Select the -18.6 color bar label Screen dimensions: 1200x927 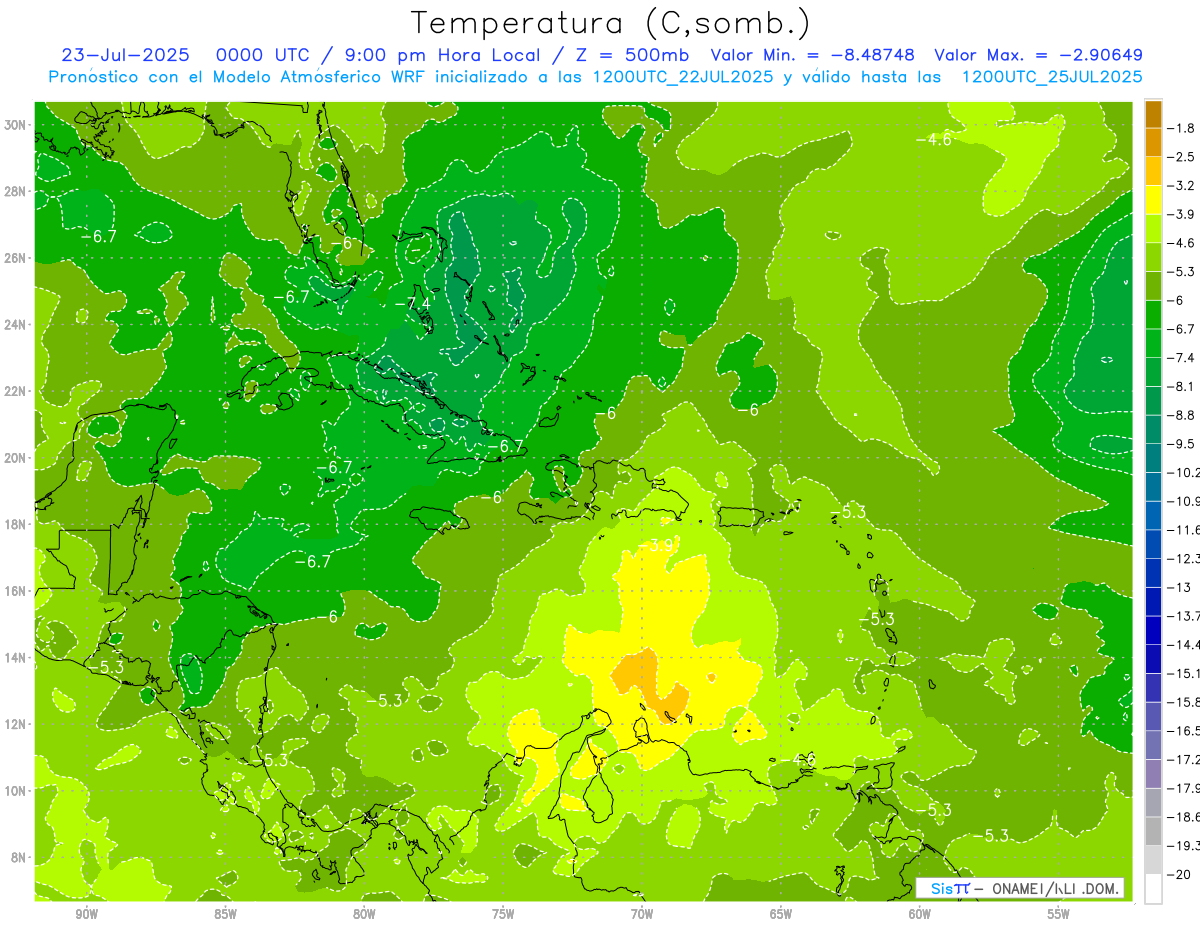(x=1184, y=817)
